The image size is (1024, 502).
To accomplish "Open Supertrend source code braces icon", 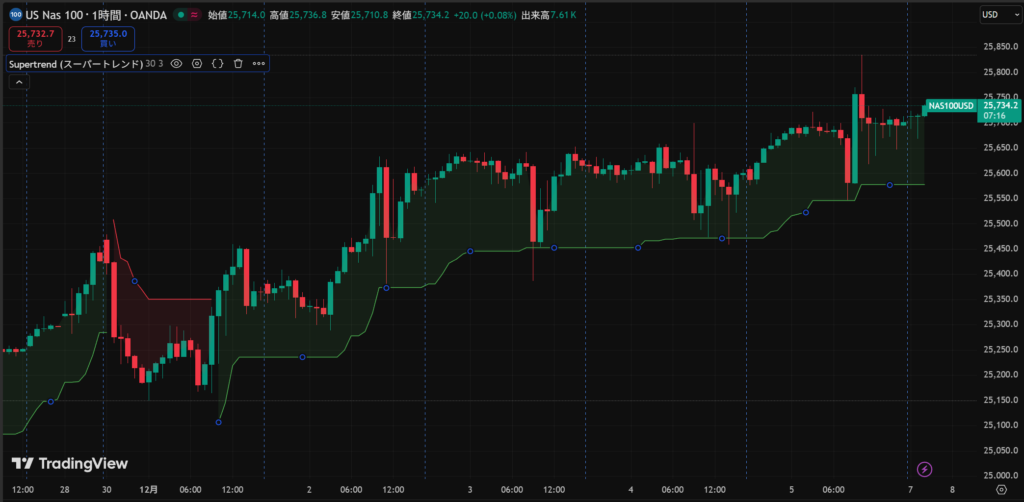I will (x=217, y=63).
